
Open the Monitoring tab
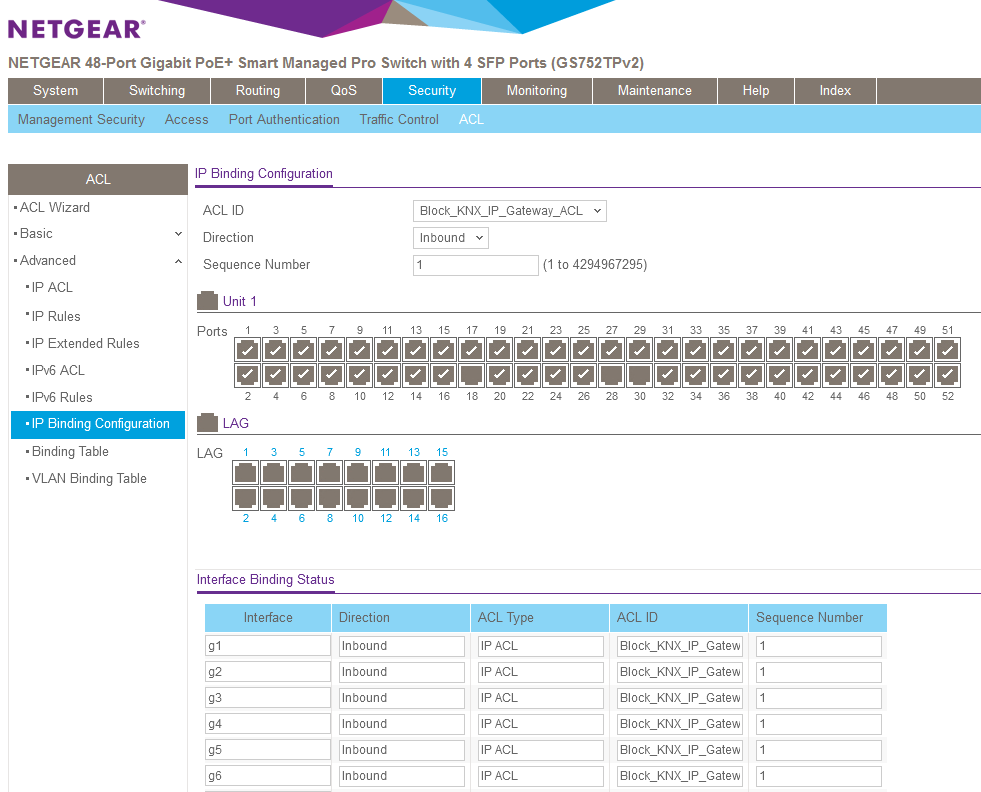click(x=537, y=91)
